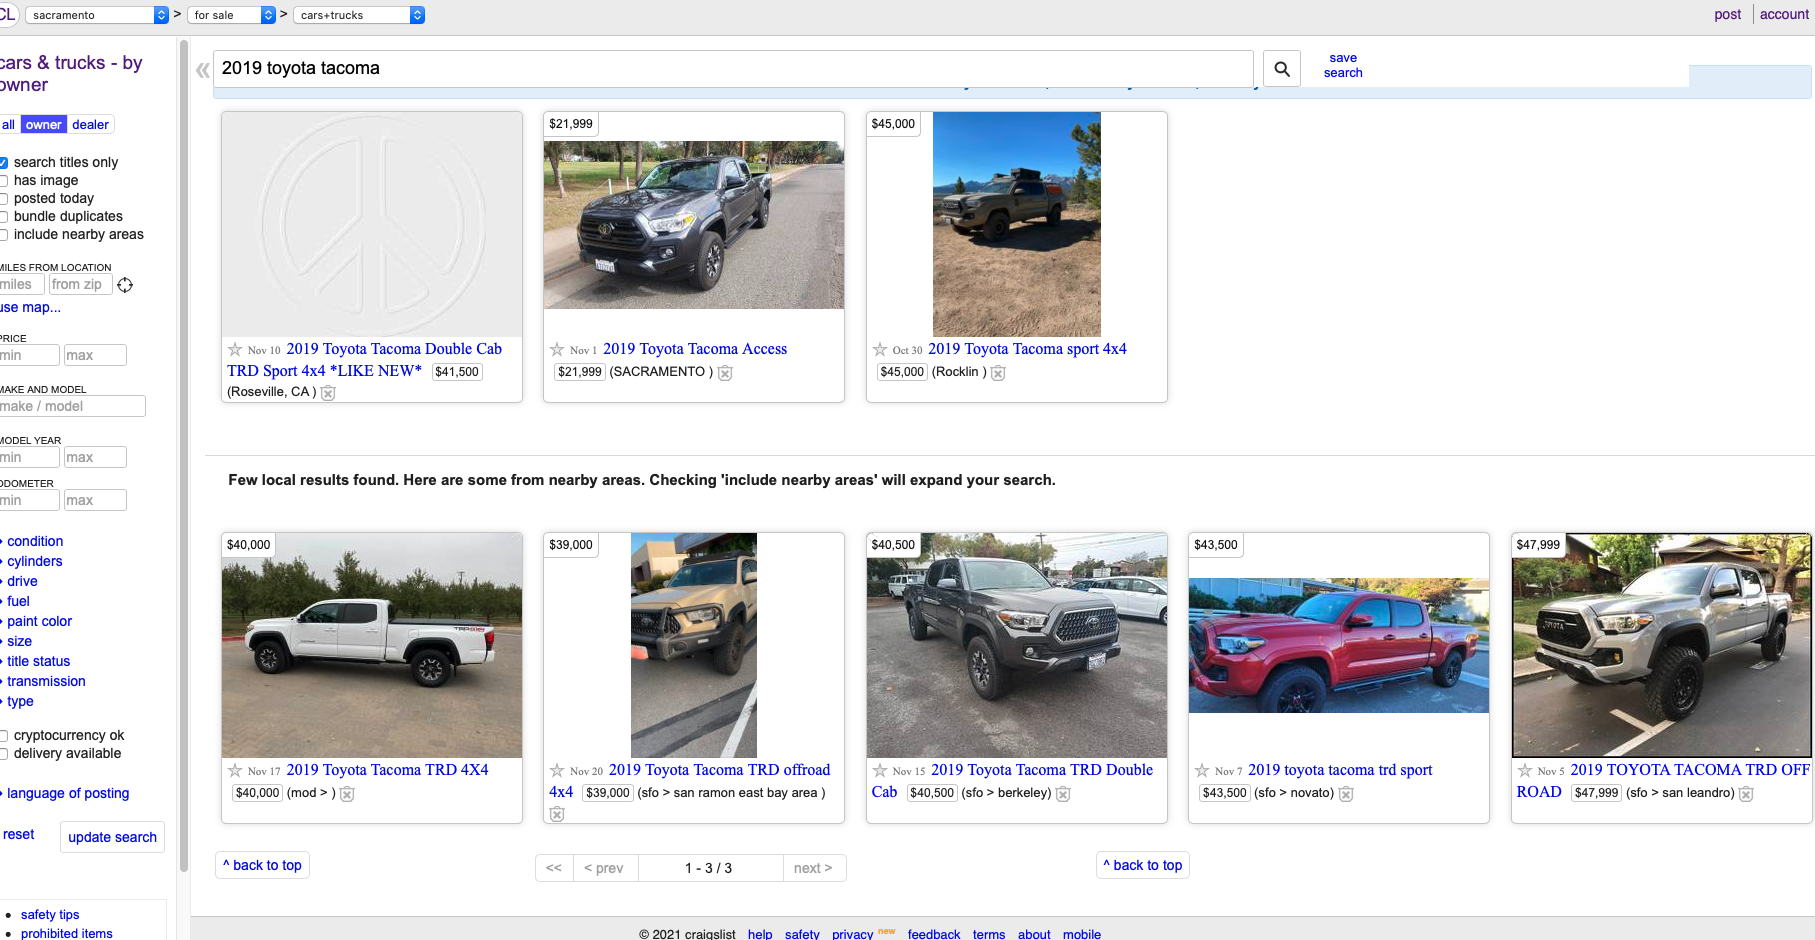Expand the condition filter
1815x940 pixels.
tap(35, 541)
